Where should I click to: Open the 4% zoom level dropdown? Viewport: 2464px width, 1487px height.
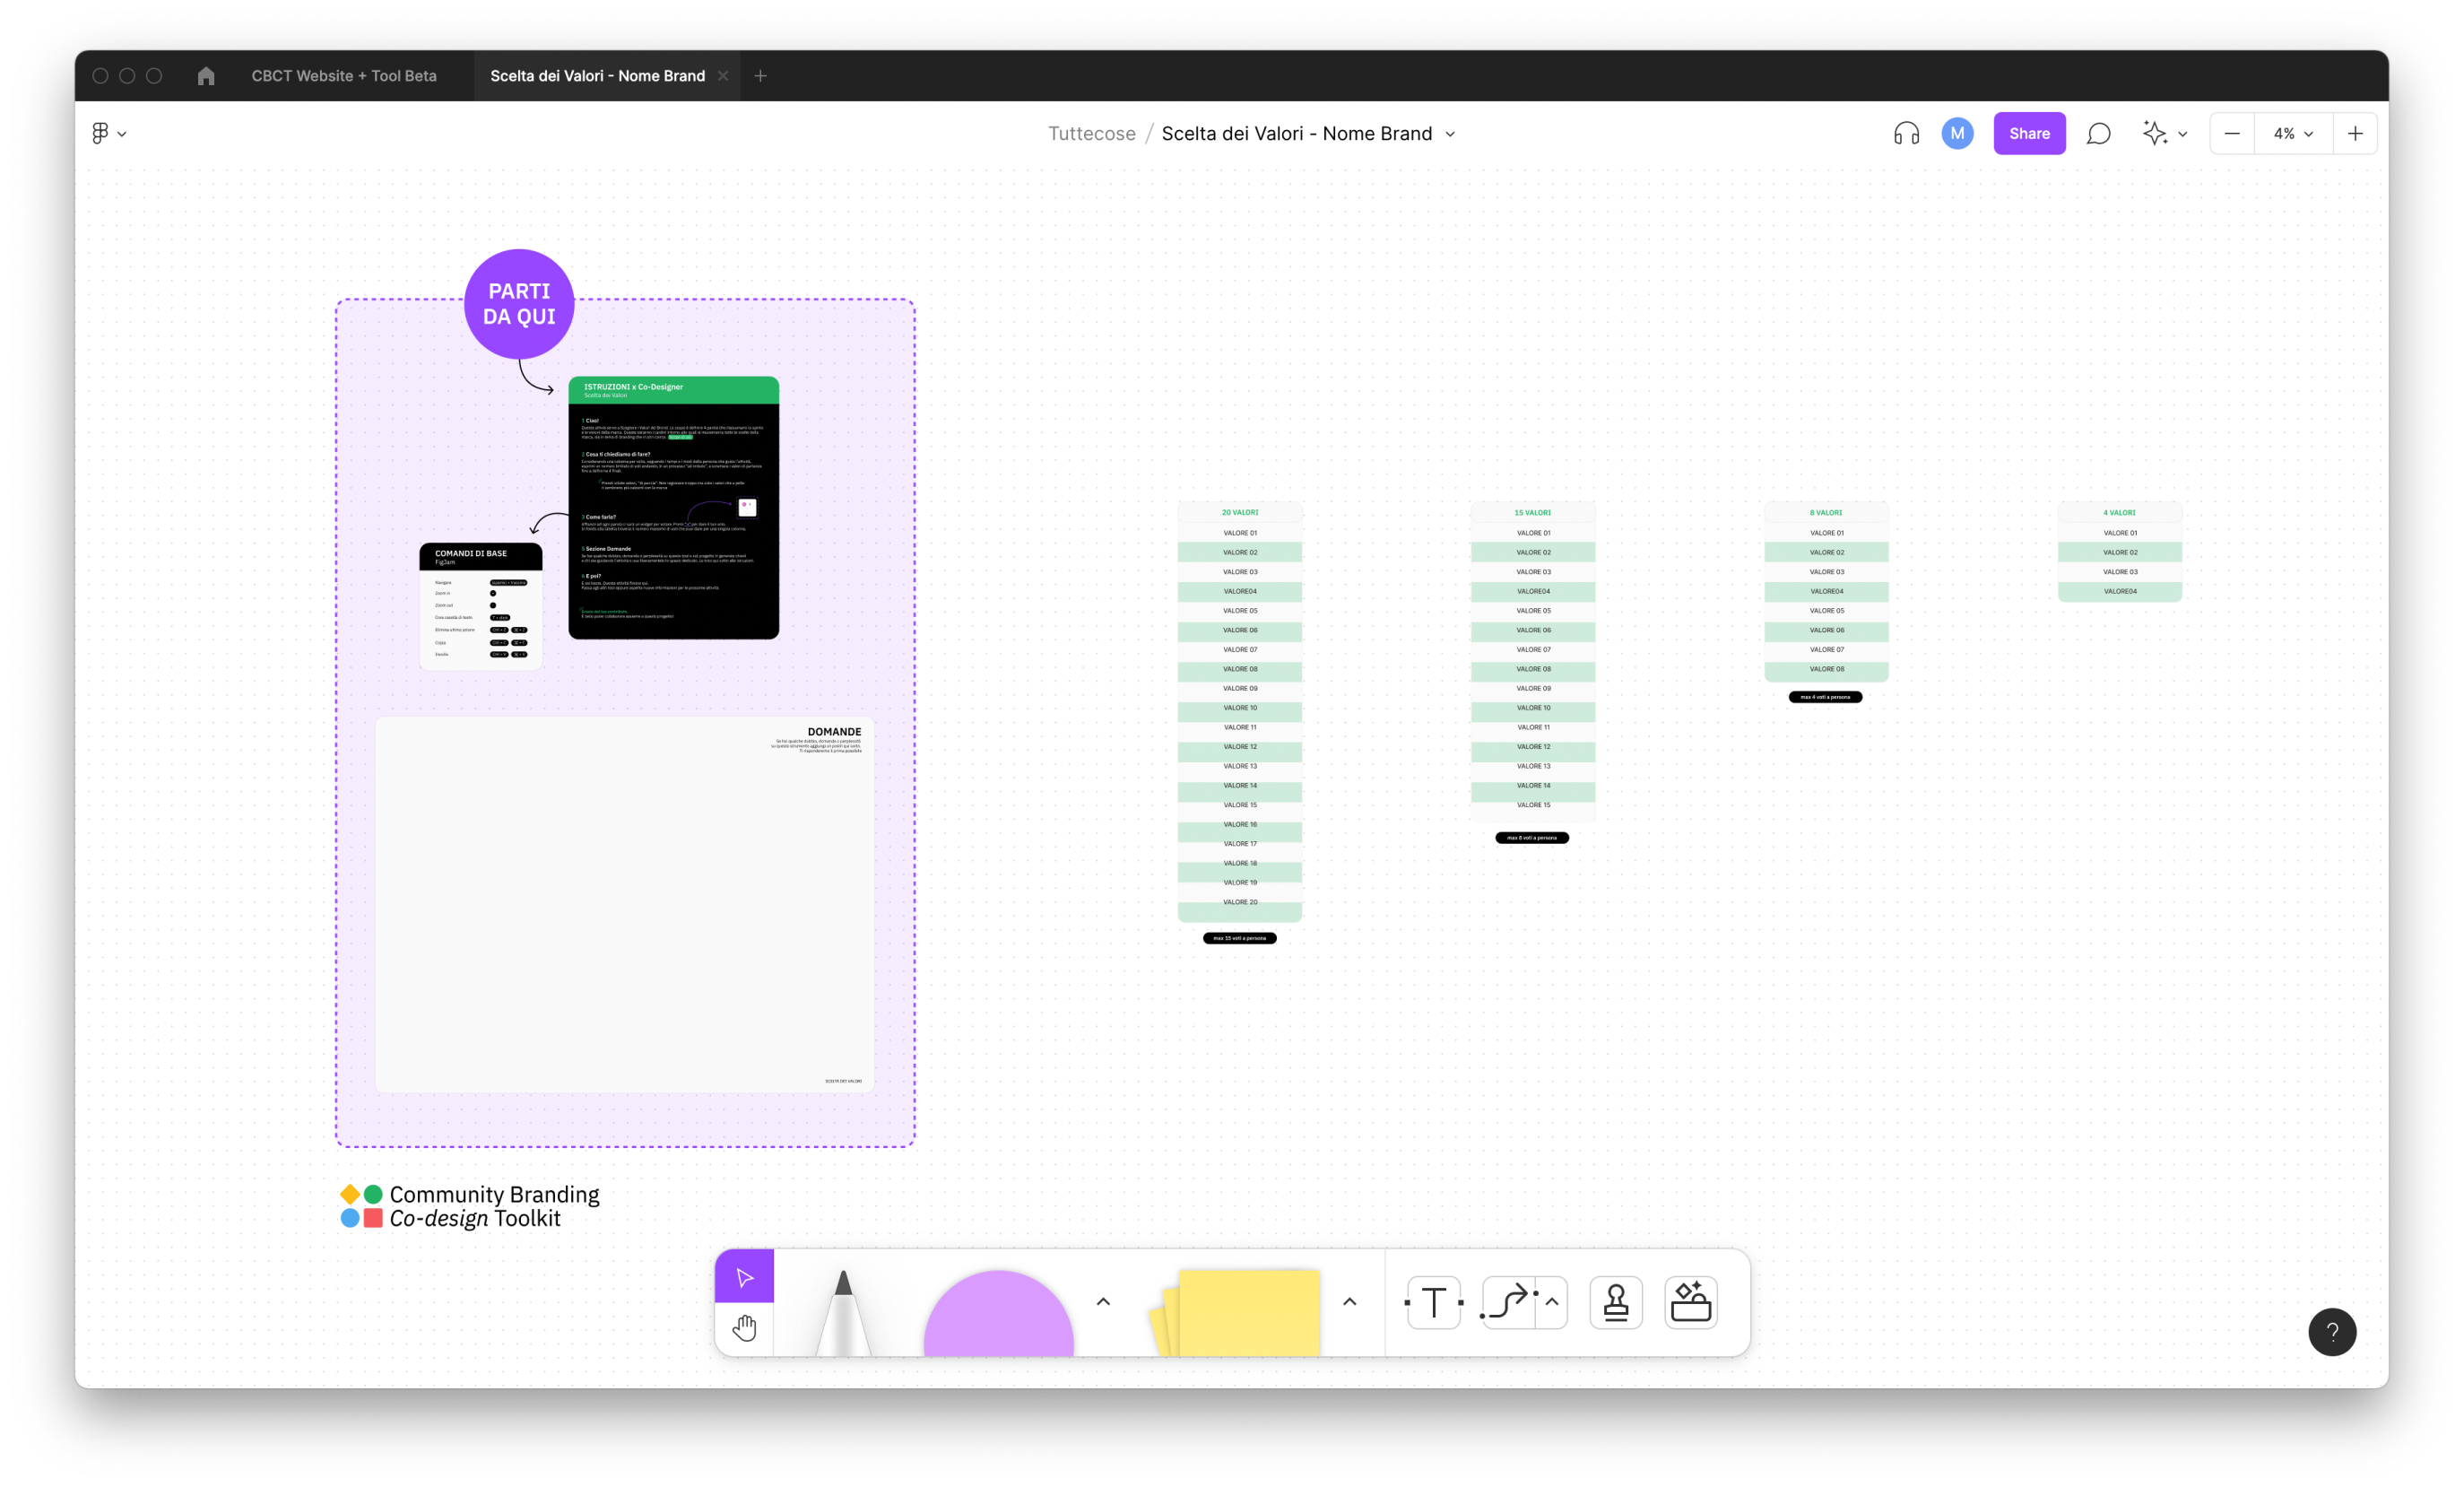pos(2293,133)
